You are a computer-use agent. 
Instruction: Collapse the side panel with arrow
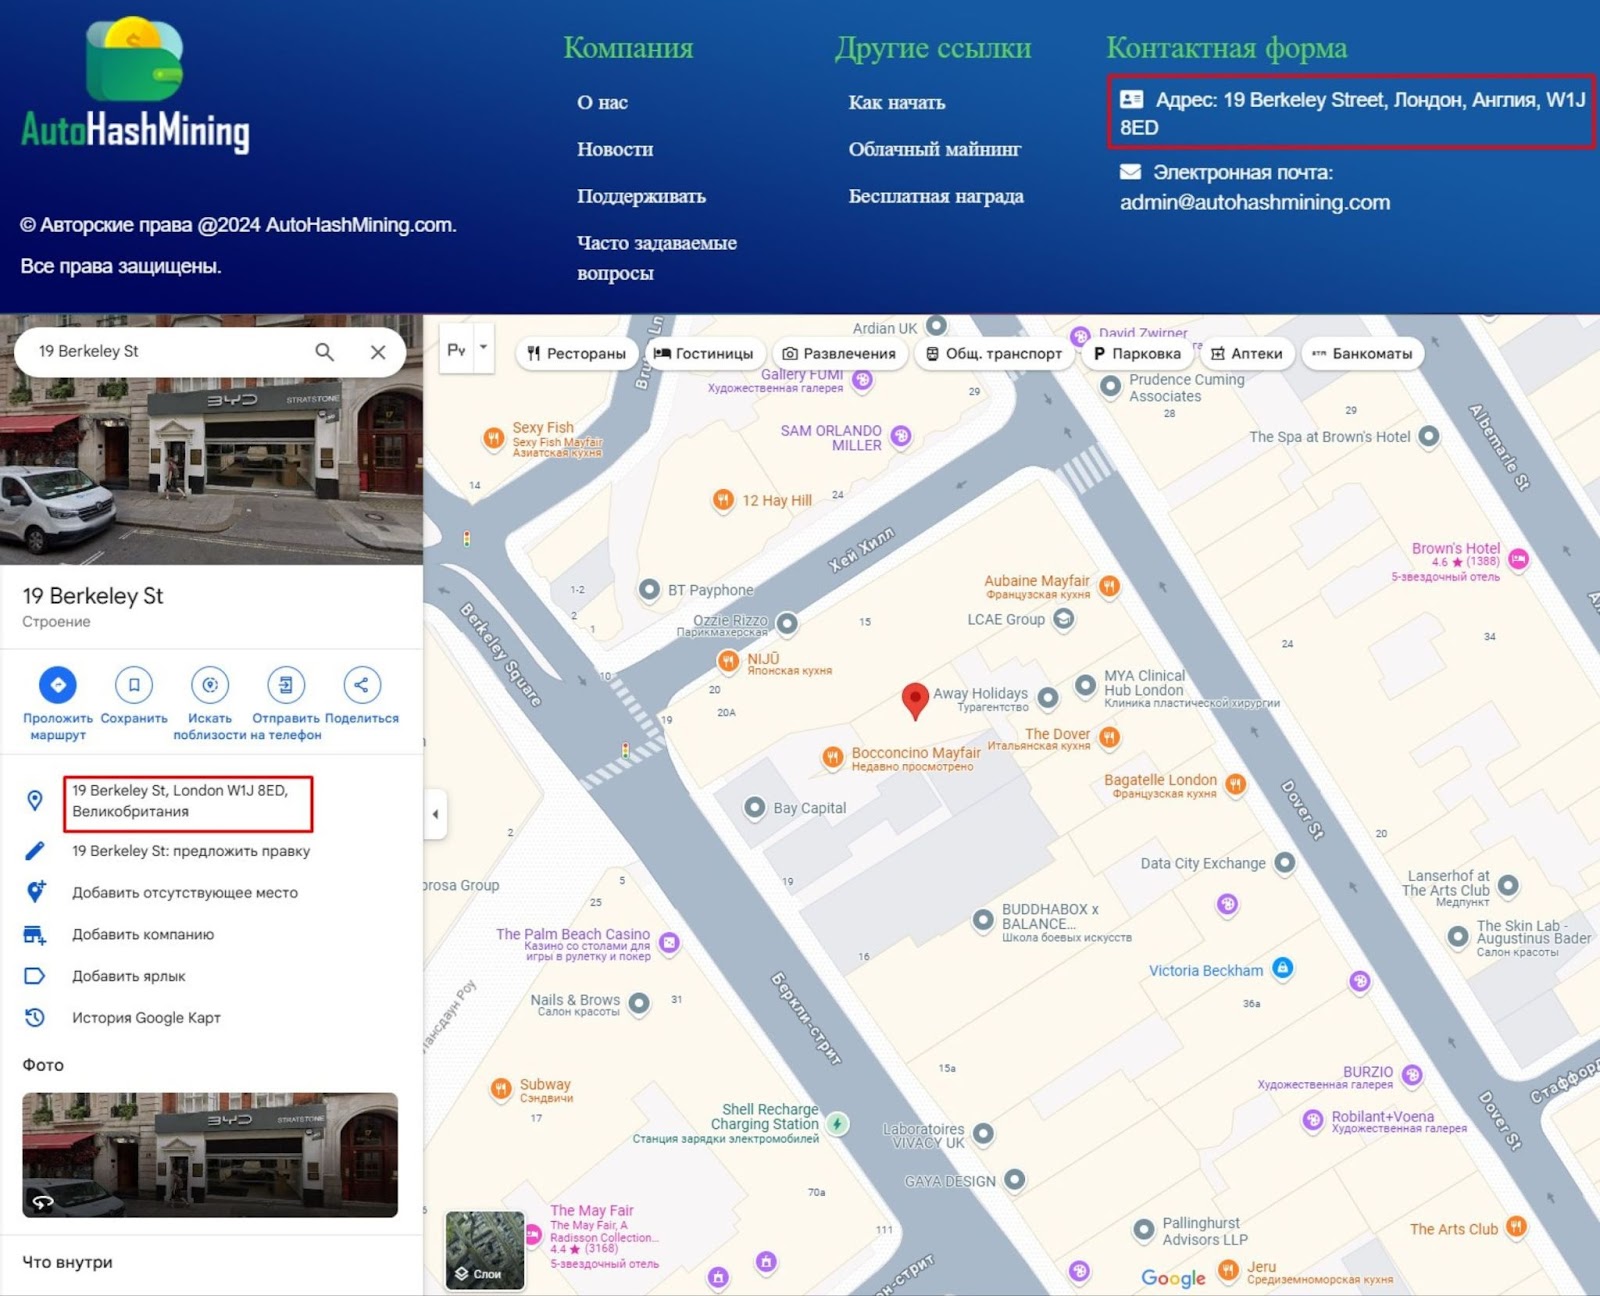click(x=435, y=813)
